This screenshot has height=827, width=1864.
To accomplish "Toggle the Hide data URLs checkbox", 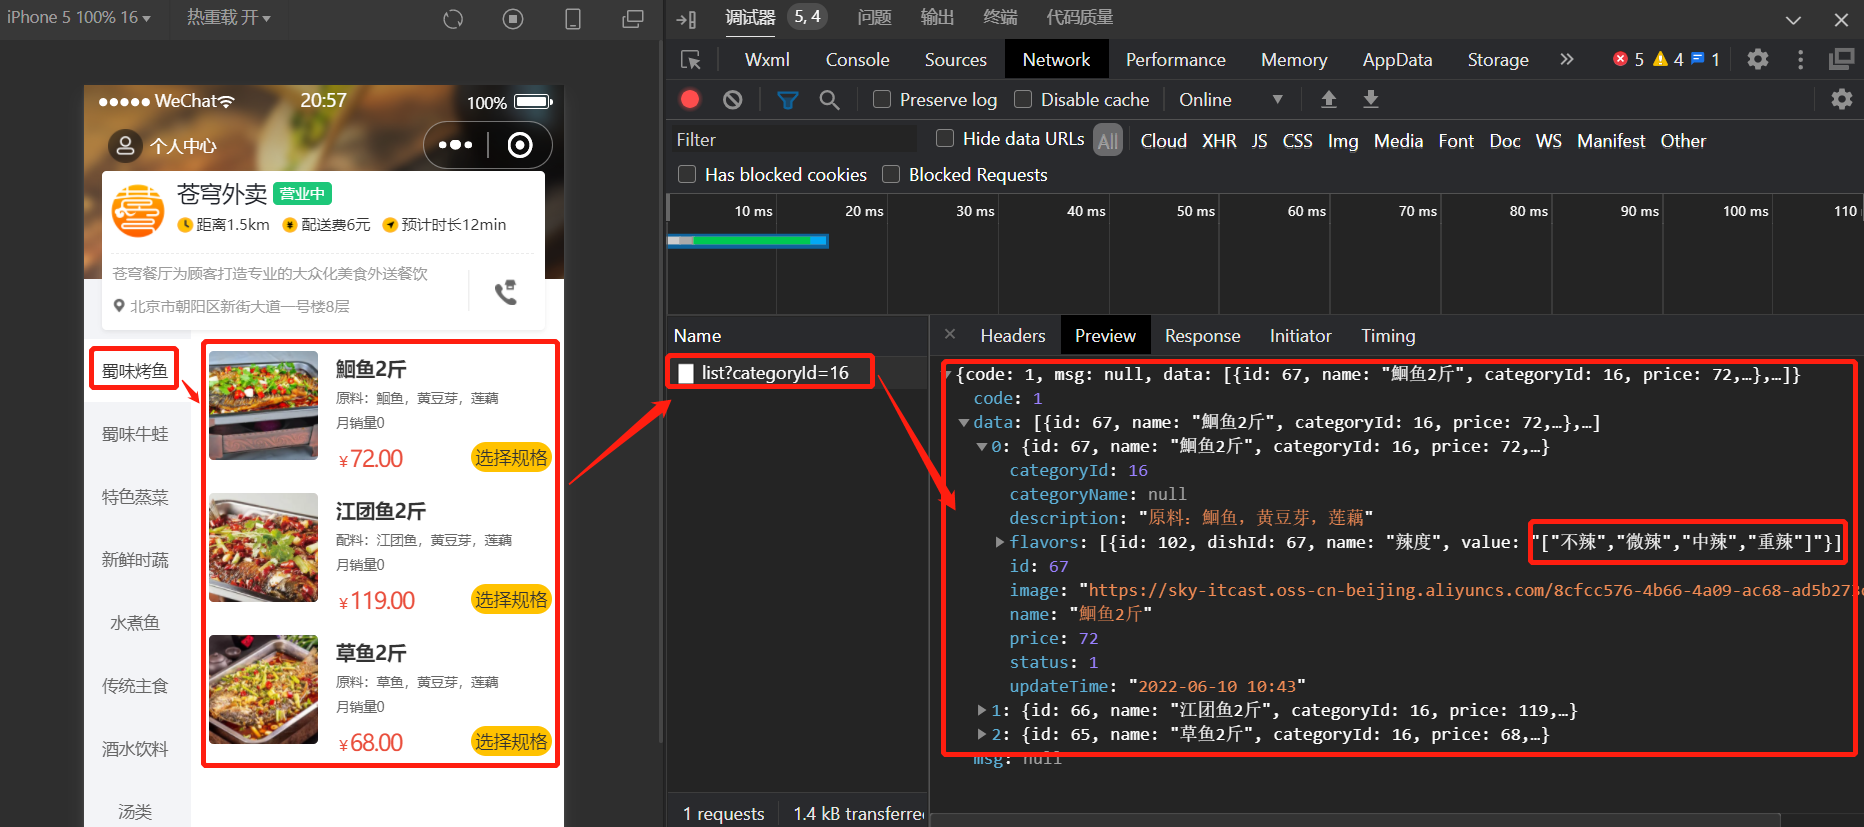I will point(945,138).
